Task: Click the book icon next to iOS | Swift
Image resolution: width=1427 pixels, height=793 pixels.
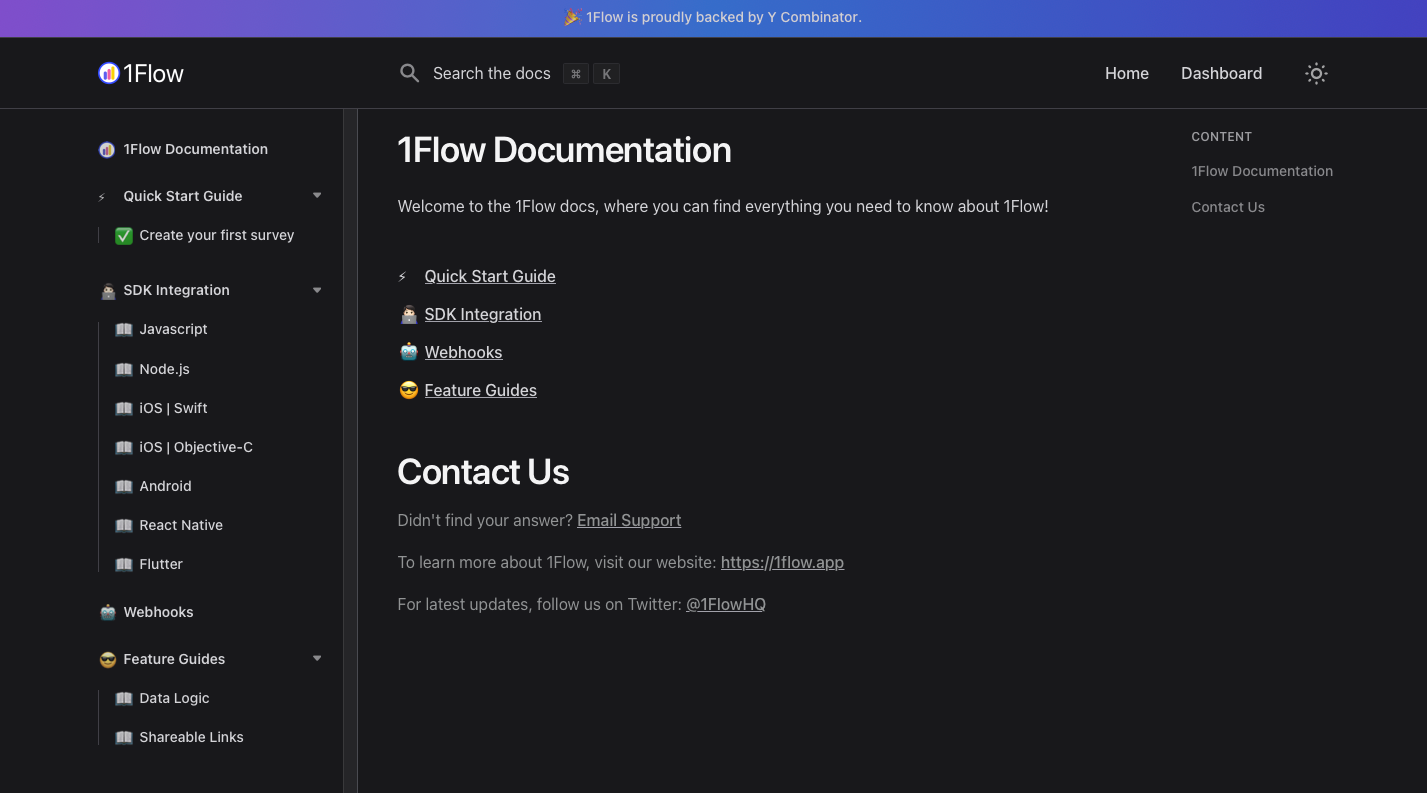Action: tap(124, 409)
